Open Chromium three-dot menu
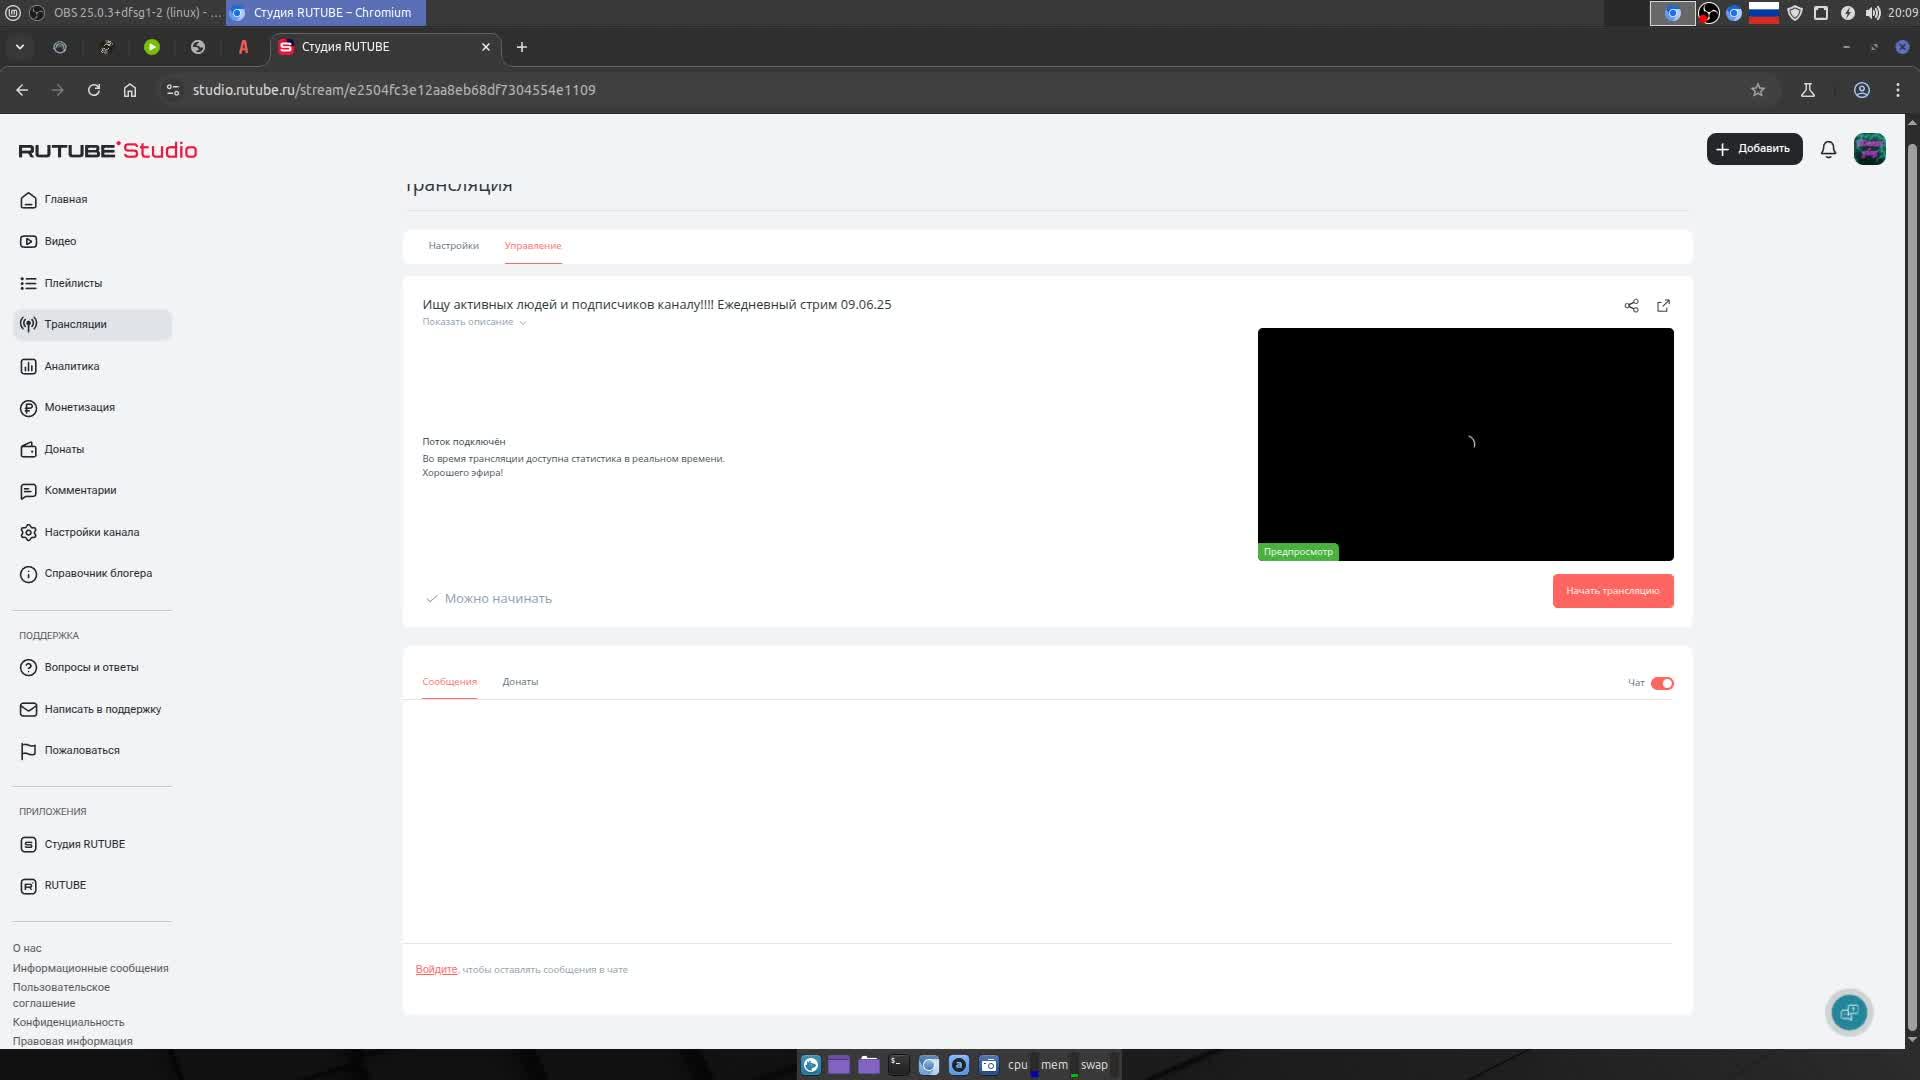 pyautogui.click(x=1897, y=90)
